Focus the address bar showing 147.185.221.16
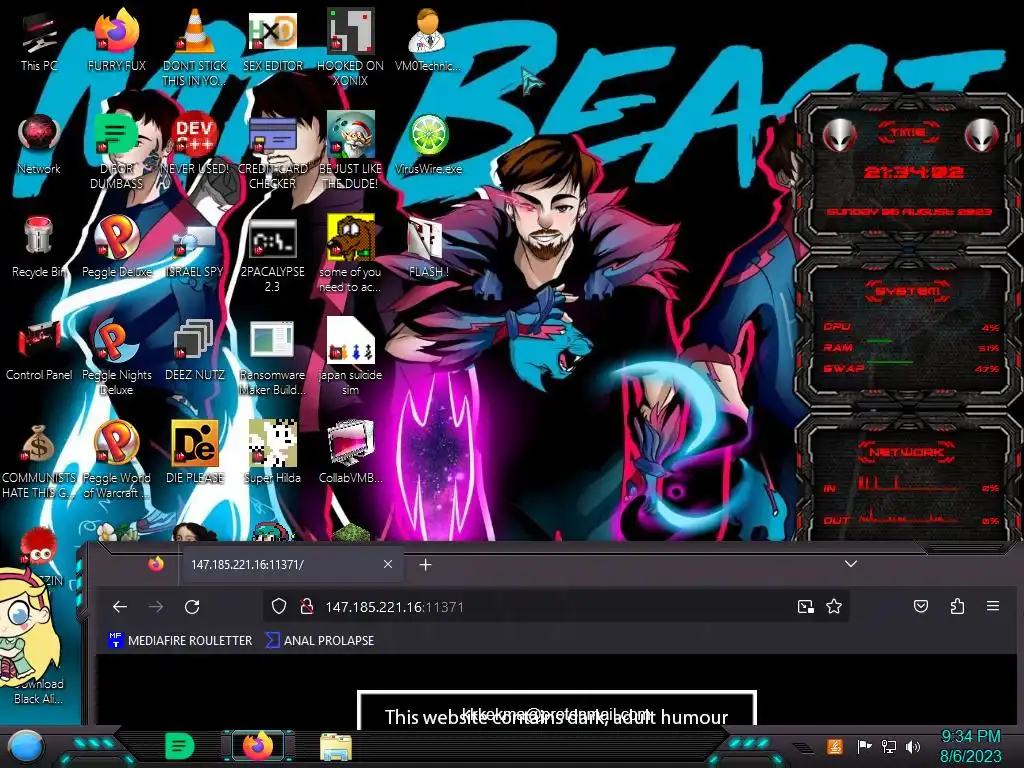The image size is (1024, 768). tap(555, 607)
